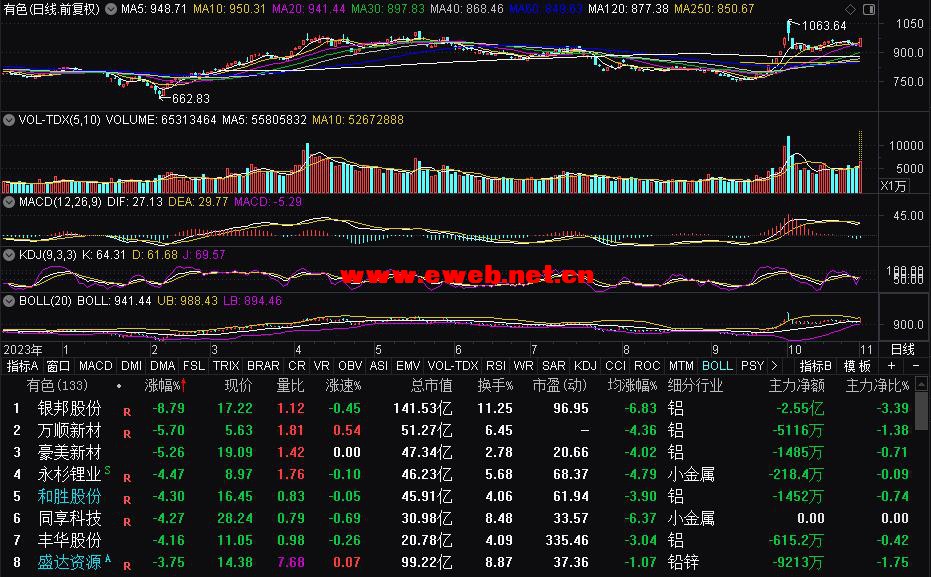Open stock 银邦股份 in the list
Screen dimensions: 931x577
[x=69, y=408]
